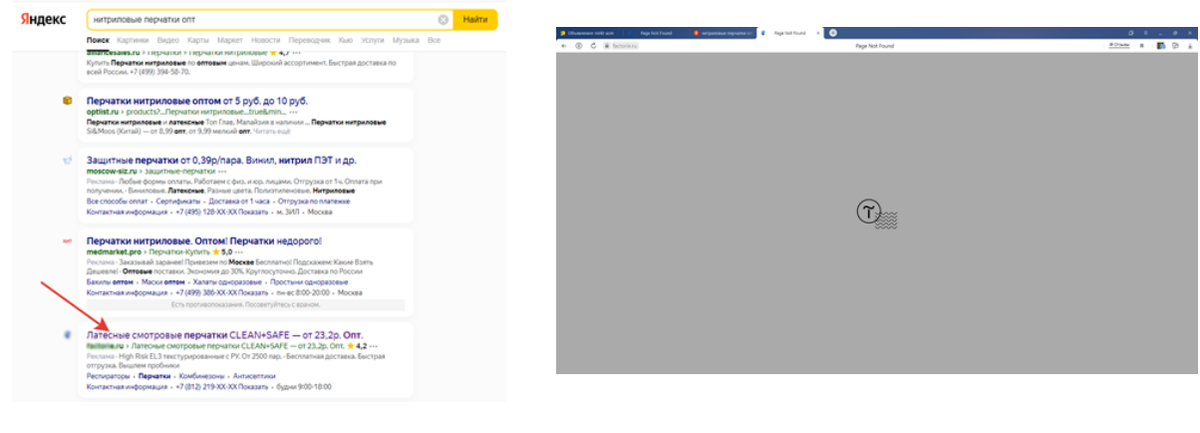Open 'Все способы оплат' sitelink
Image resolution: width=1200 pixels, height=433 pixels.
pyautogui.click(x=118, y=202)
